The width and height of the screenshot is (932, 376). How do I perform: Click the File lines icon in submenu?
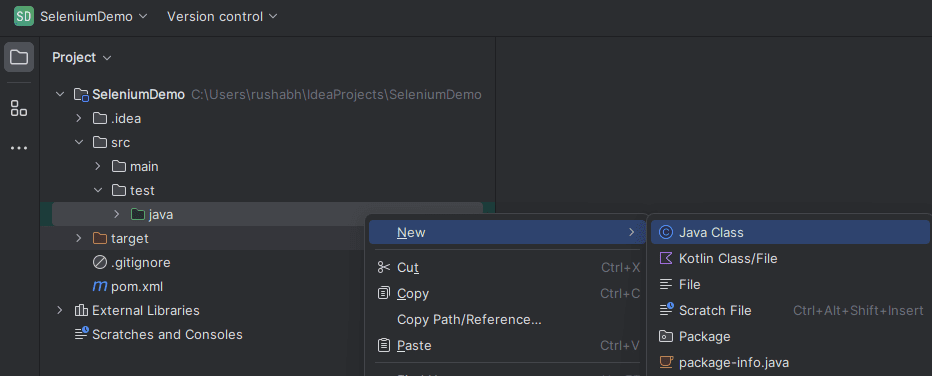pyautogui.click(x=666, y=285)
